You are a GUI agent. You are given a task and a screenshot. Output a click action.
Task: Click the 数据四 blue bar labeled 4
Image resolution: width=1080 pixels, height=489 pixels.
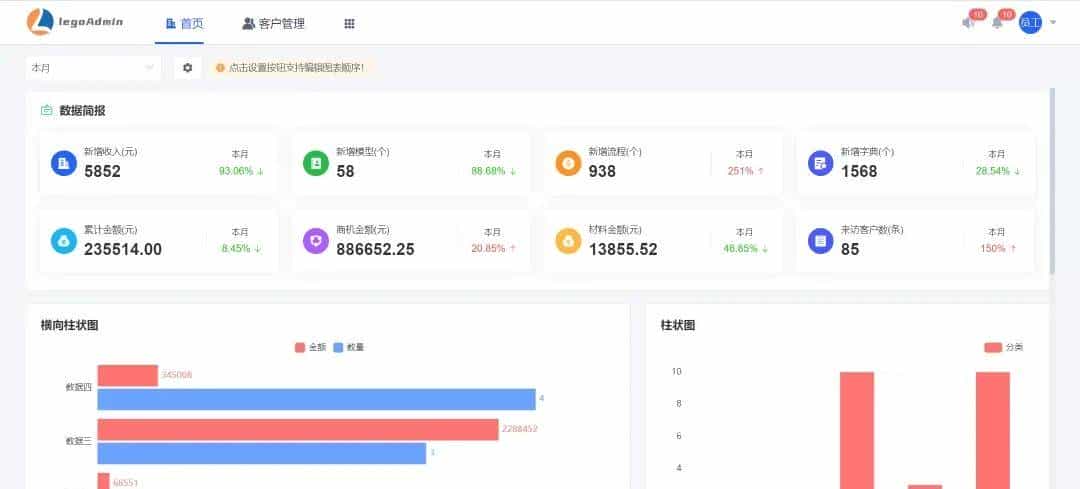pos(316,399)
